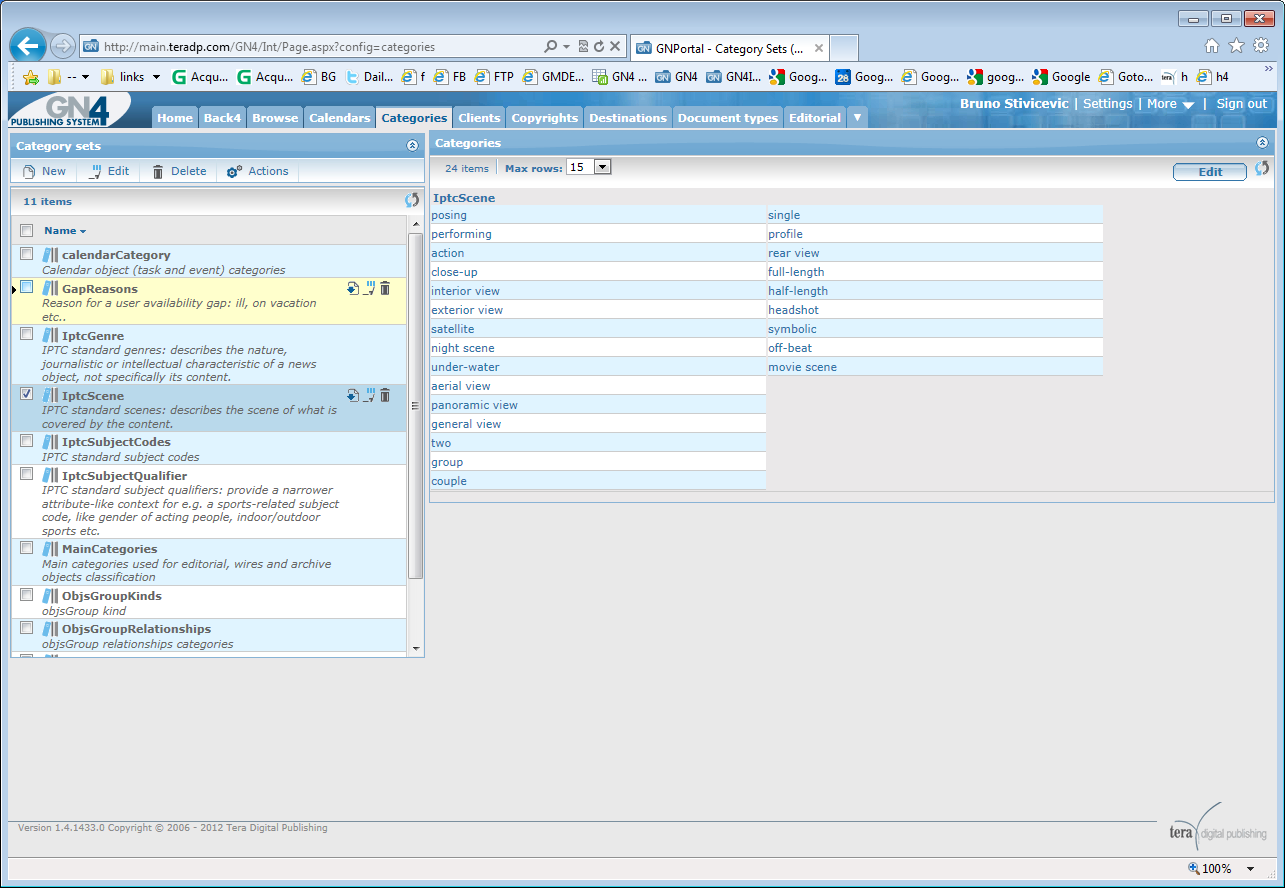This screenshot has width=1285, height=888.
Task: Refresh the Category sets item list
Action: click(412, 201)
